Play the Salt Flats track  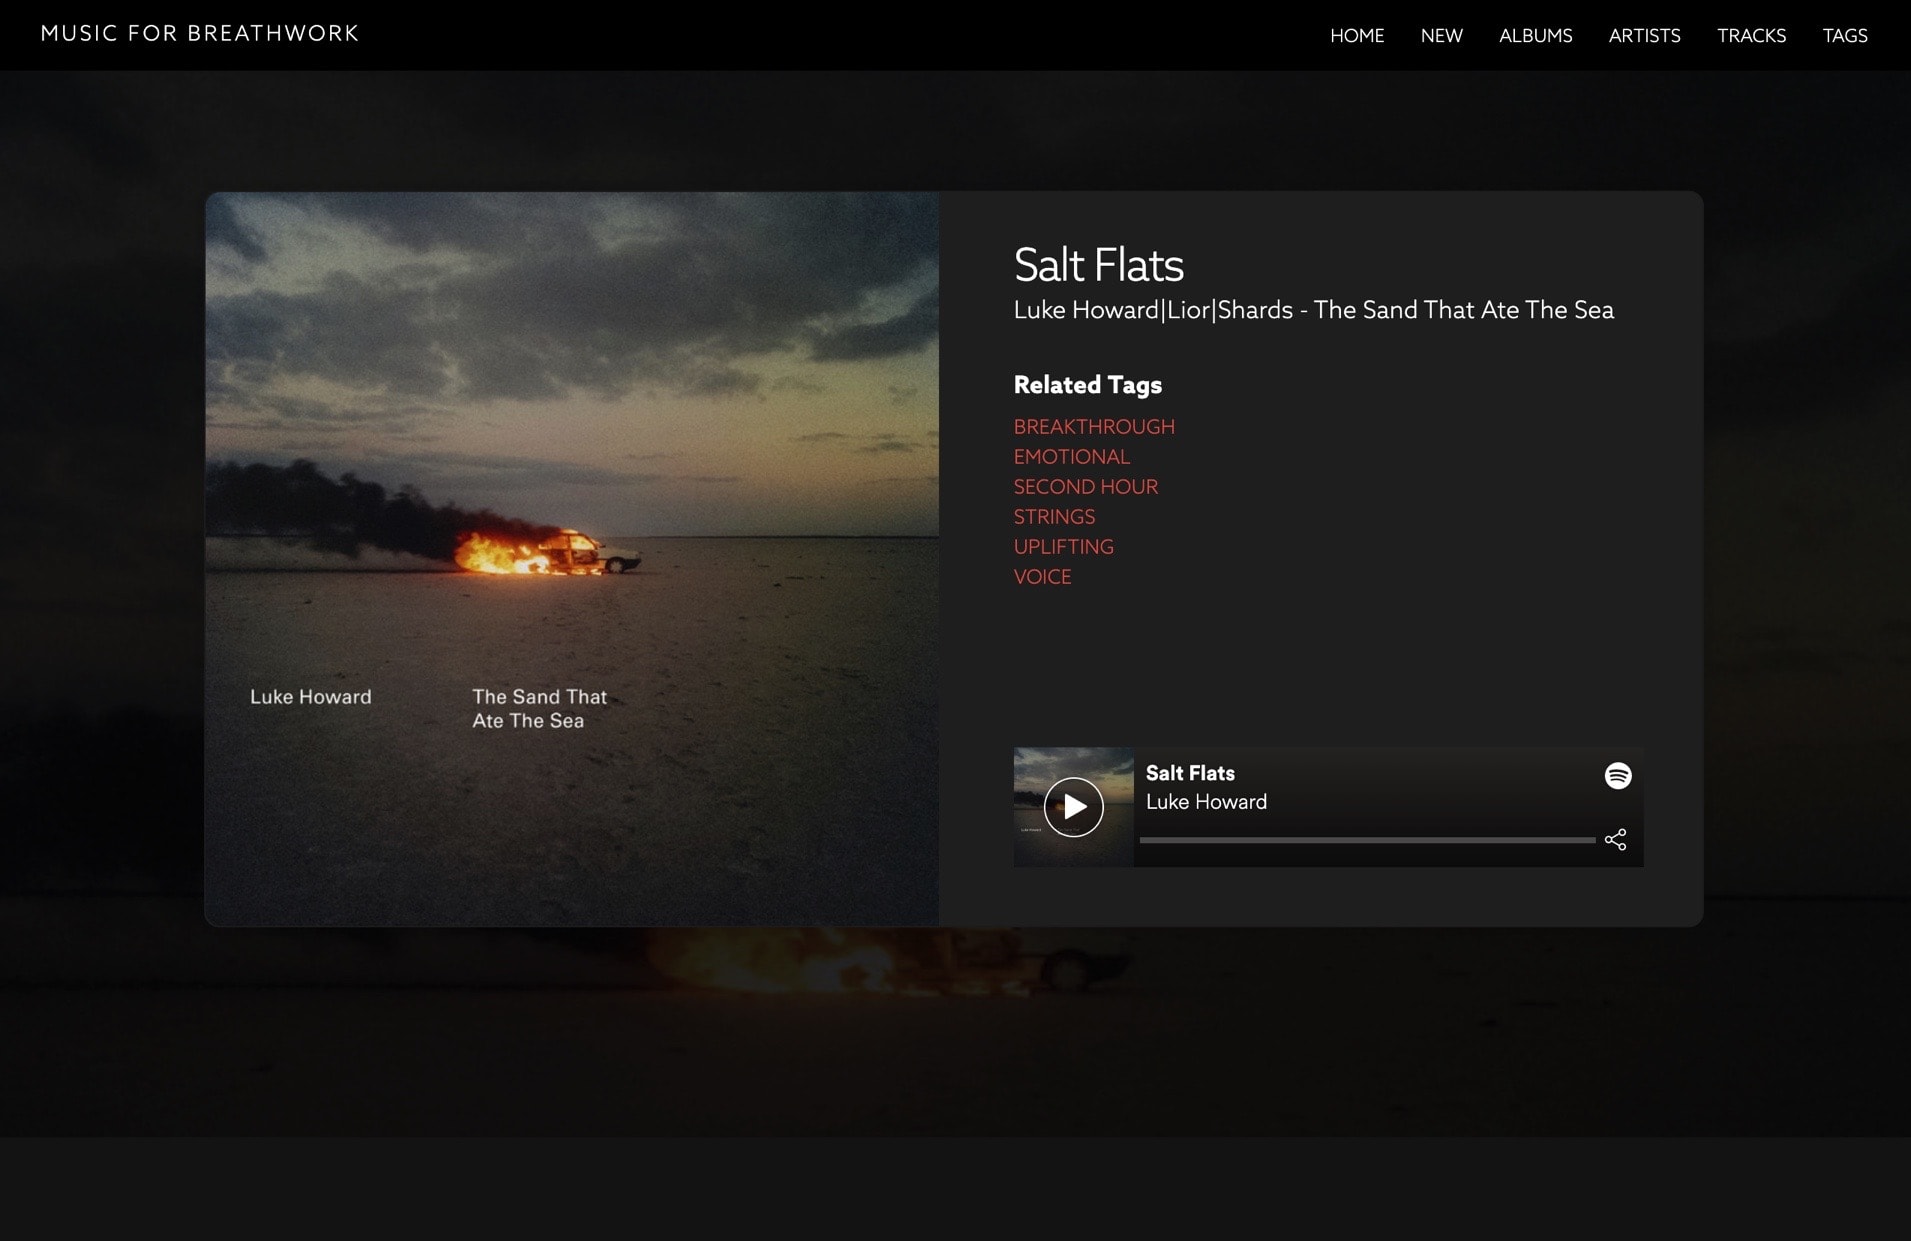click(1073, 807)
